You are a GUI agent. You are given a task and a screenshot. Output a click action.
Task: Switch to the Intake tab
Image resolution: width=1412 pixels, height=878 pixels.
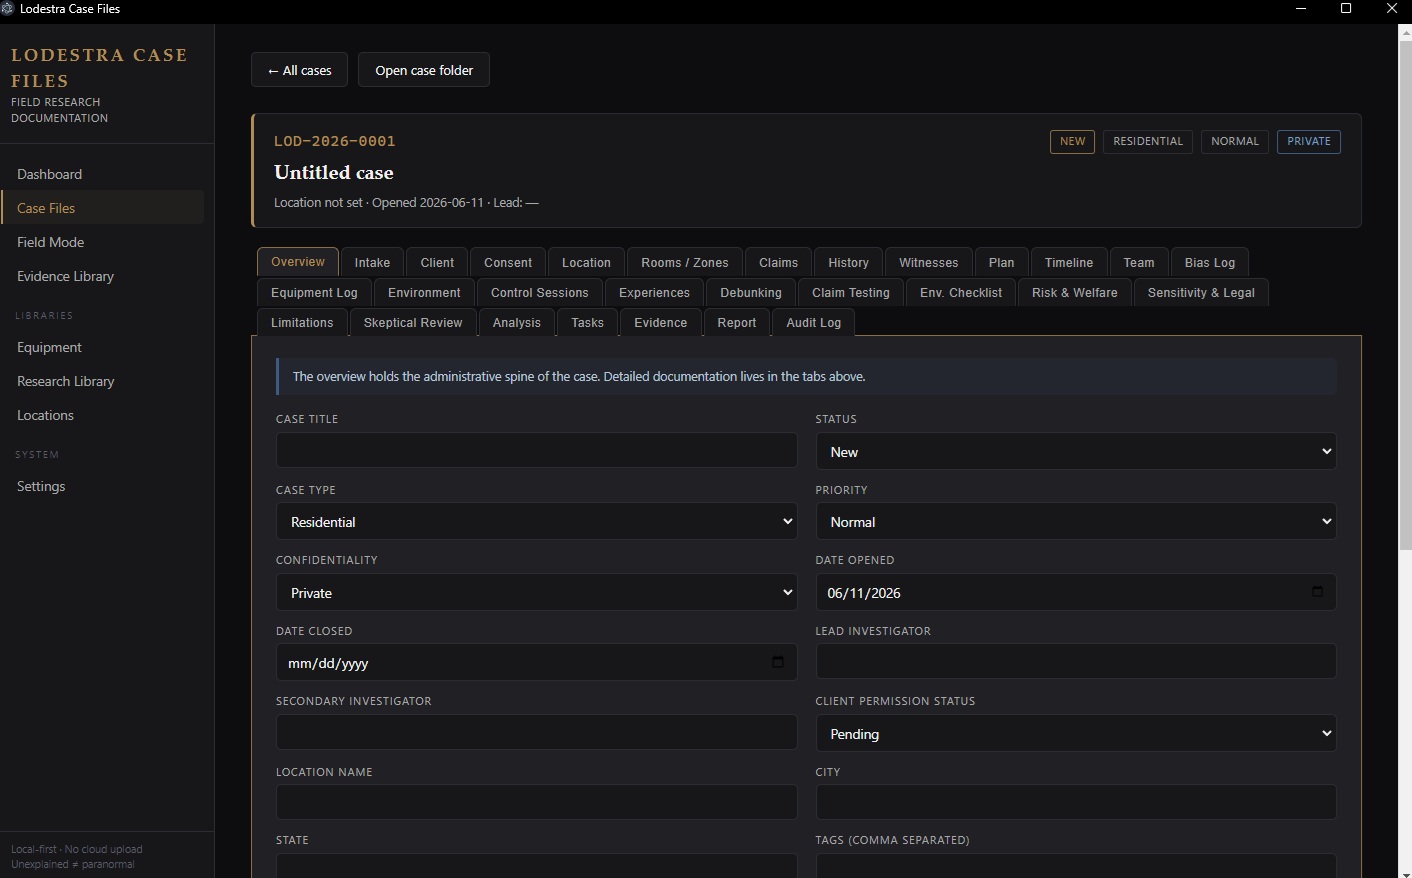372,262
